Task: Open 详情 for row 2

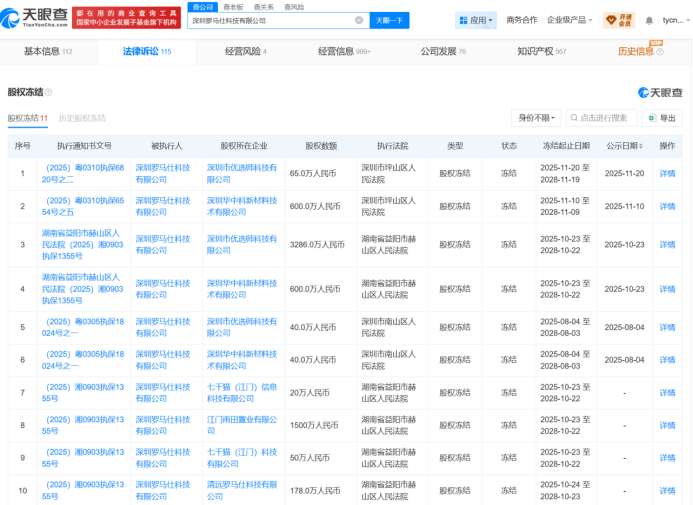Action: click(x=667, y=206)
